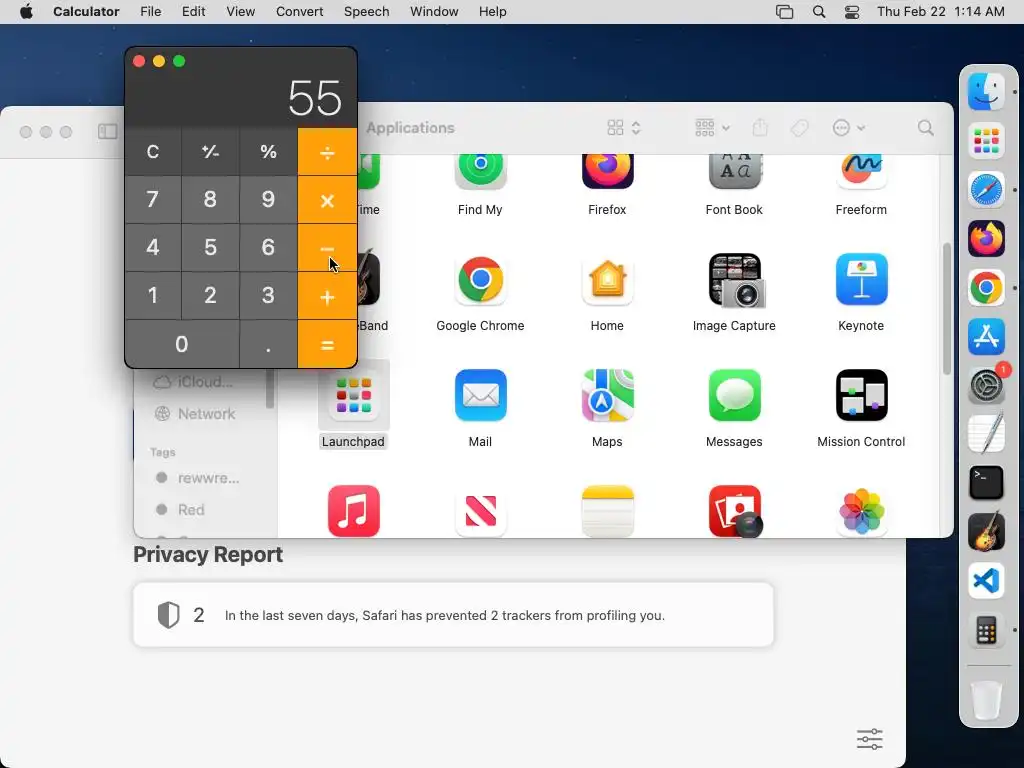The width and height of the screenshot is (1024, 768).
Task: Click the Safari Privacy Report tracker card
Action: (453, 615)
